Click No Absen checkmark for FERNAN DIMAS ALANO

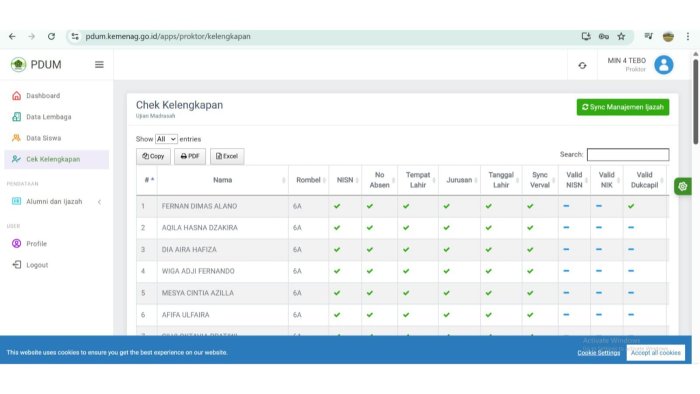[370, 206]
